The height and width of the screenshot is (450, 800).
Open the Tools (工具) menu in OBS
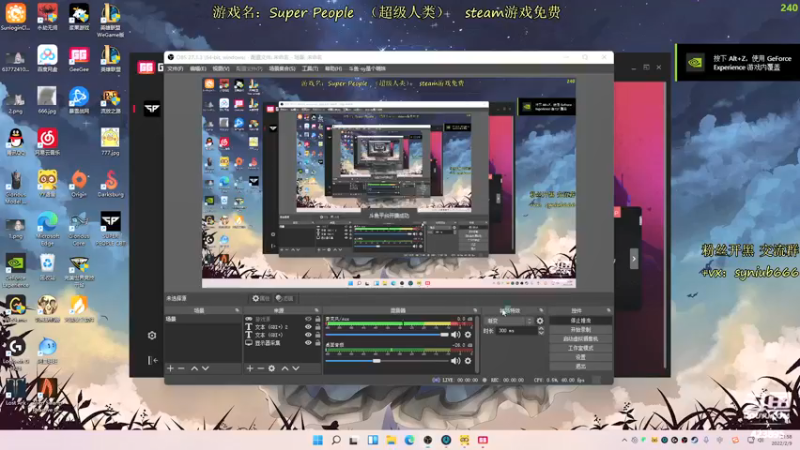click(x=310, y=68)
